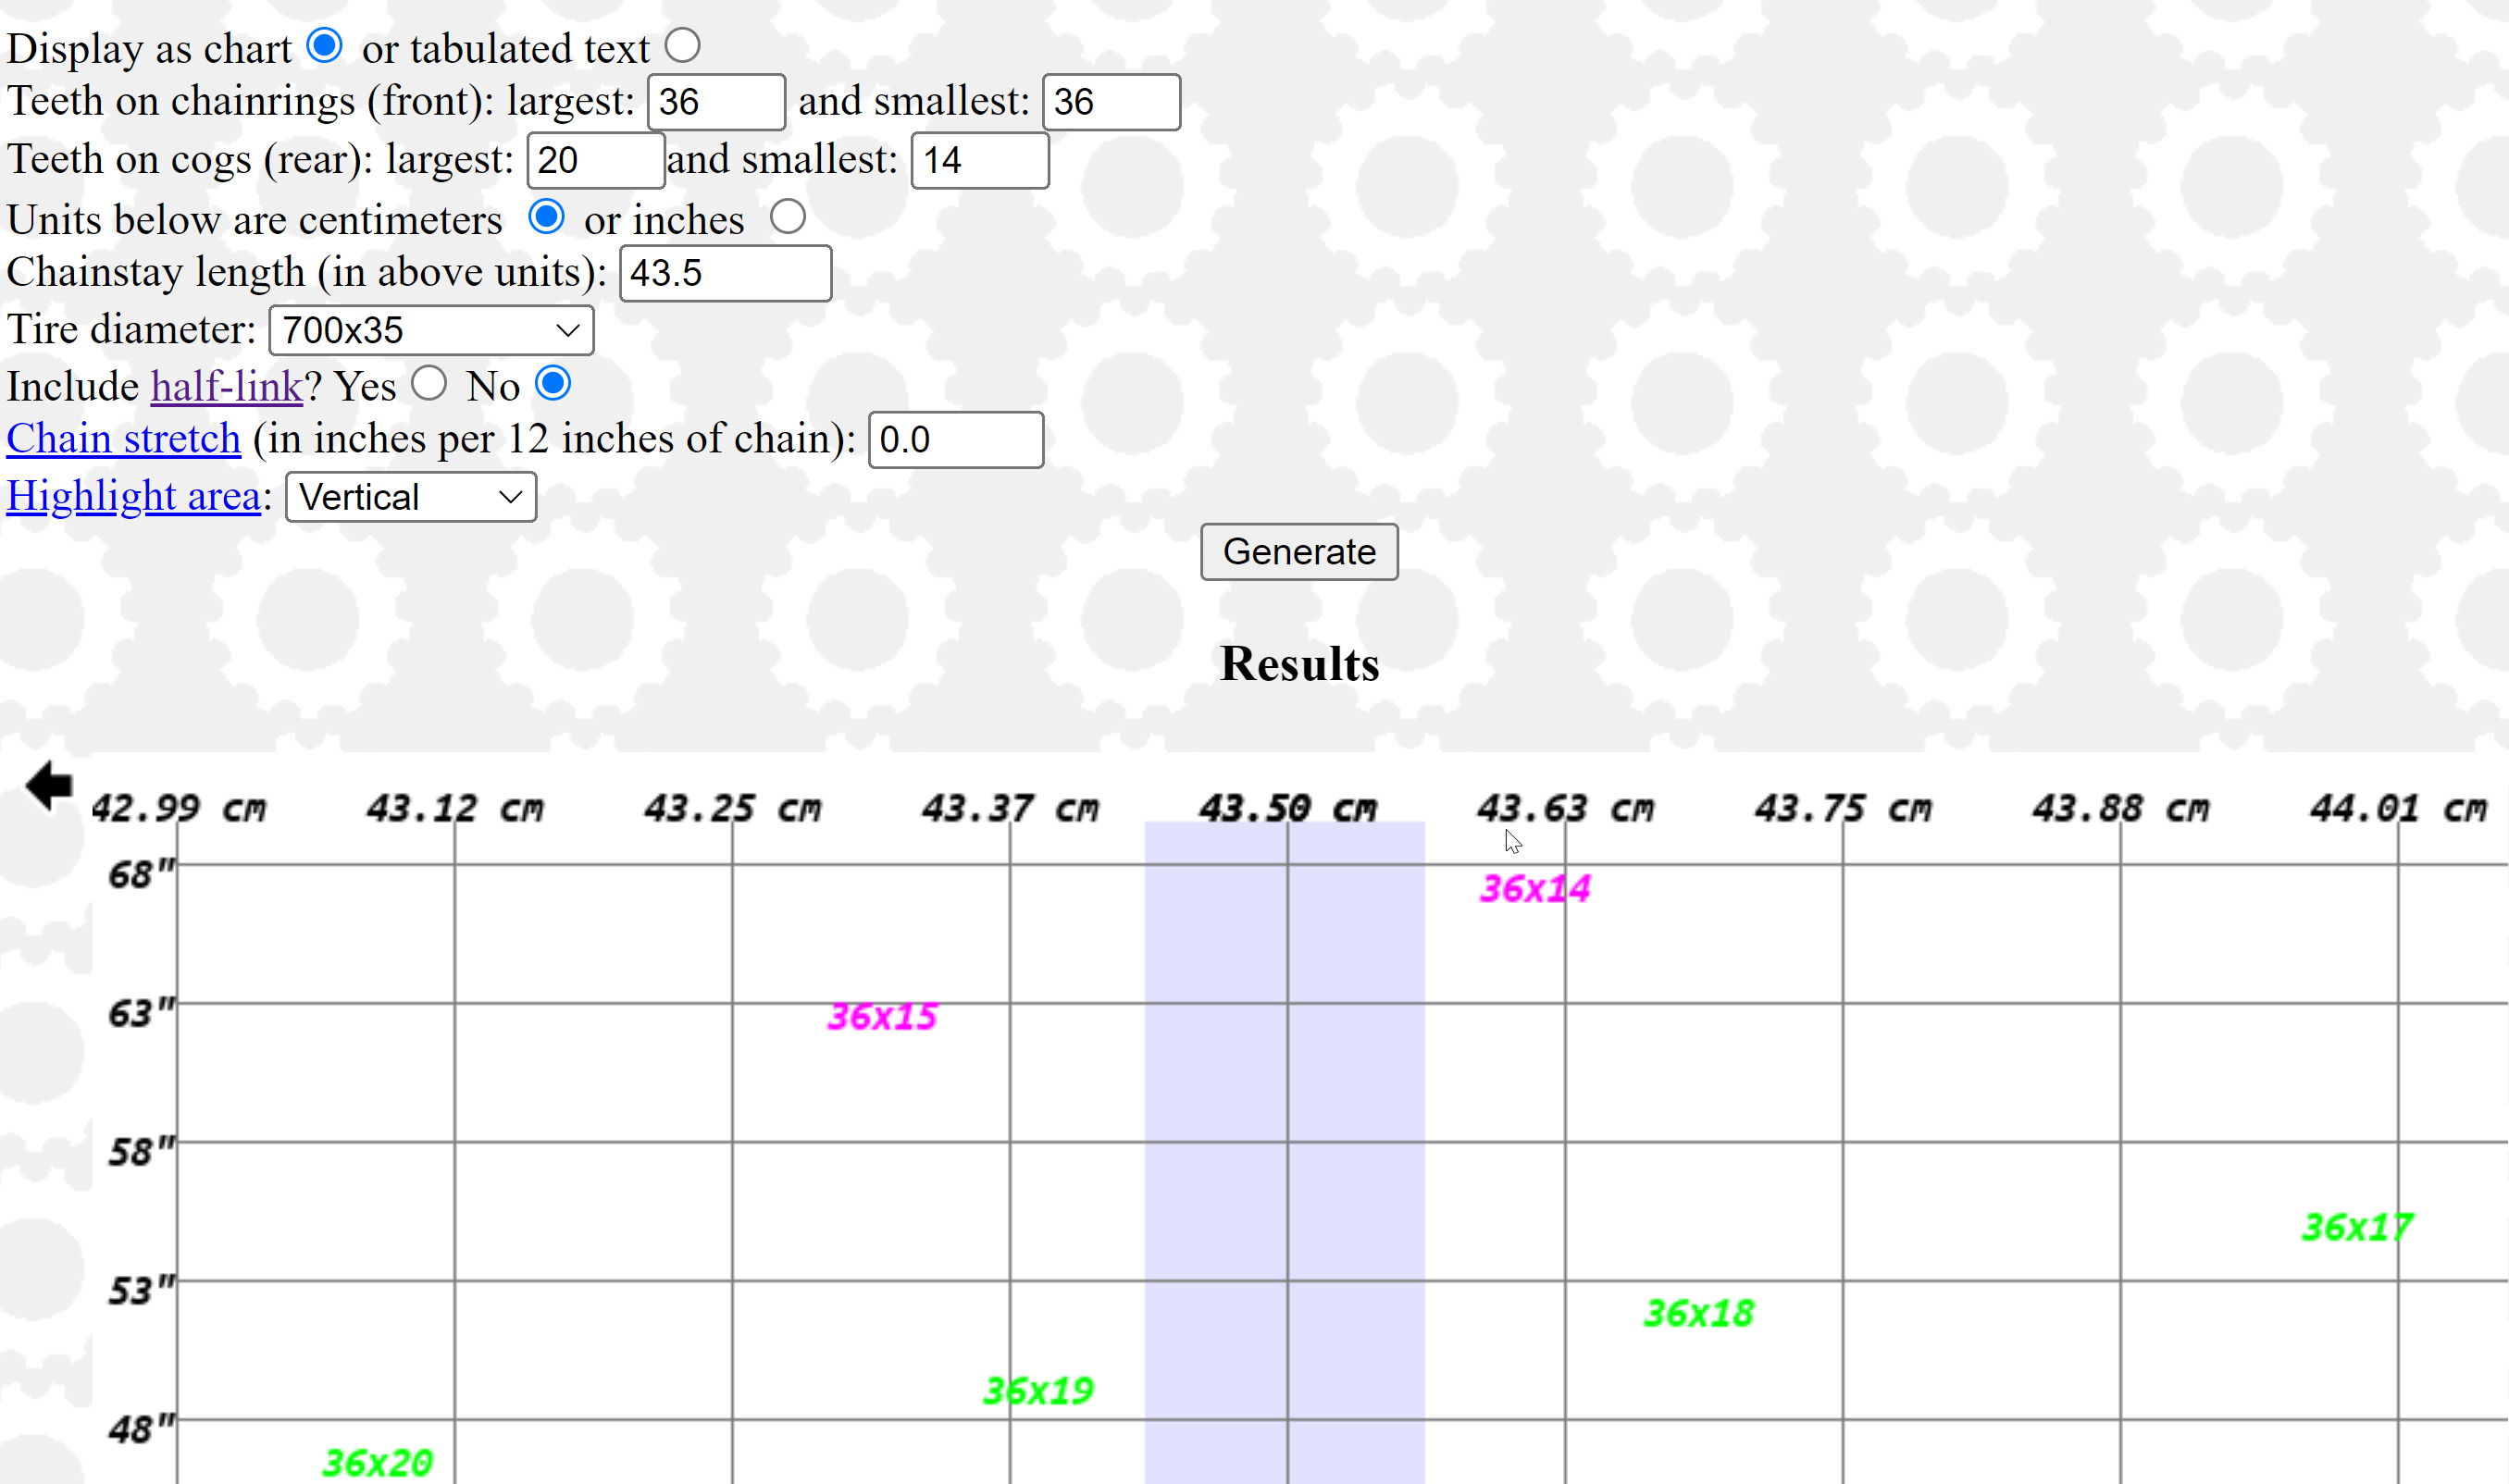Select the centimeters radio button

point(546,217)
